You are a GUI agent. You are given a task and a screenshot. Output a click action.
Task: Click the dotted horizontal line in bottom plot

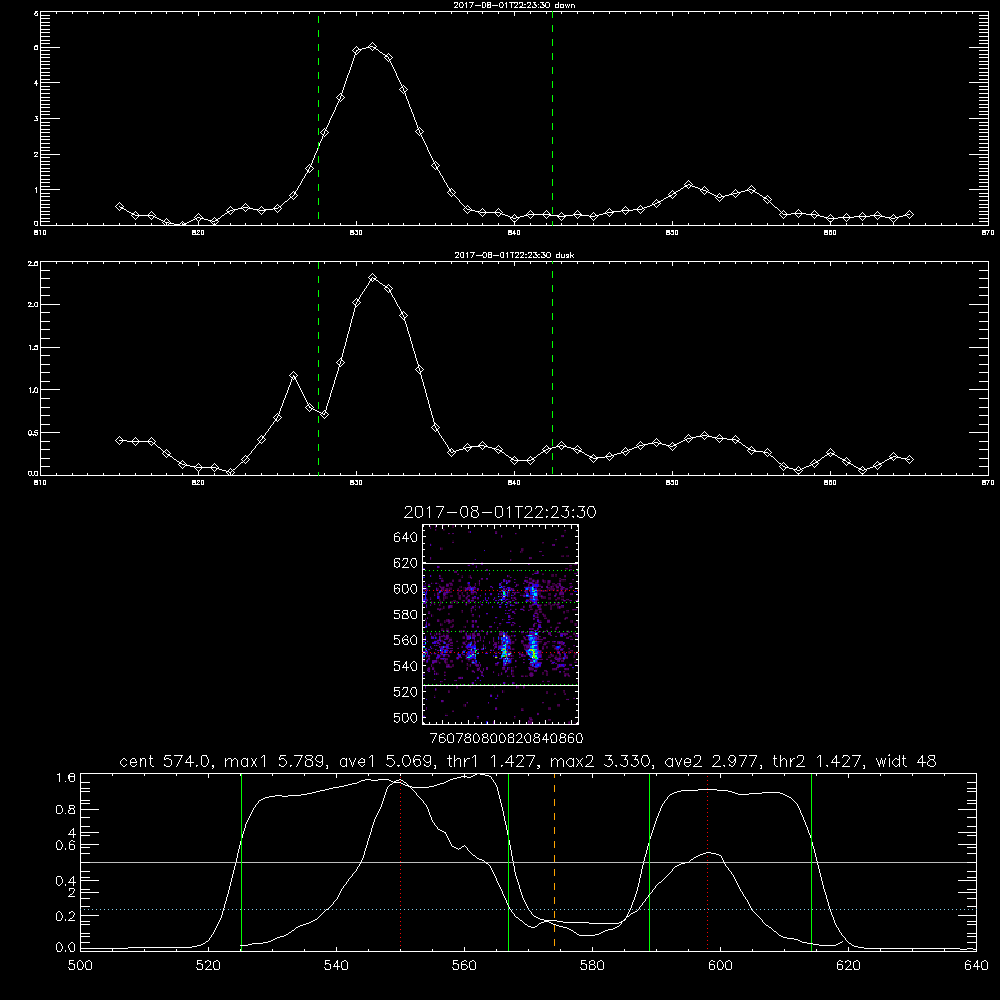tap(528, 909)
